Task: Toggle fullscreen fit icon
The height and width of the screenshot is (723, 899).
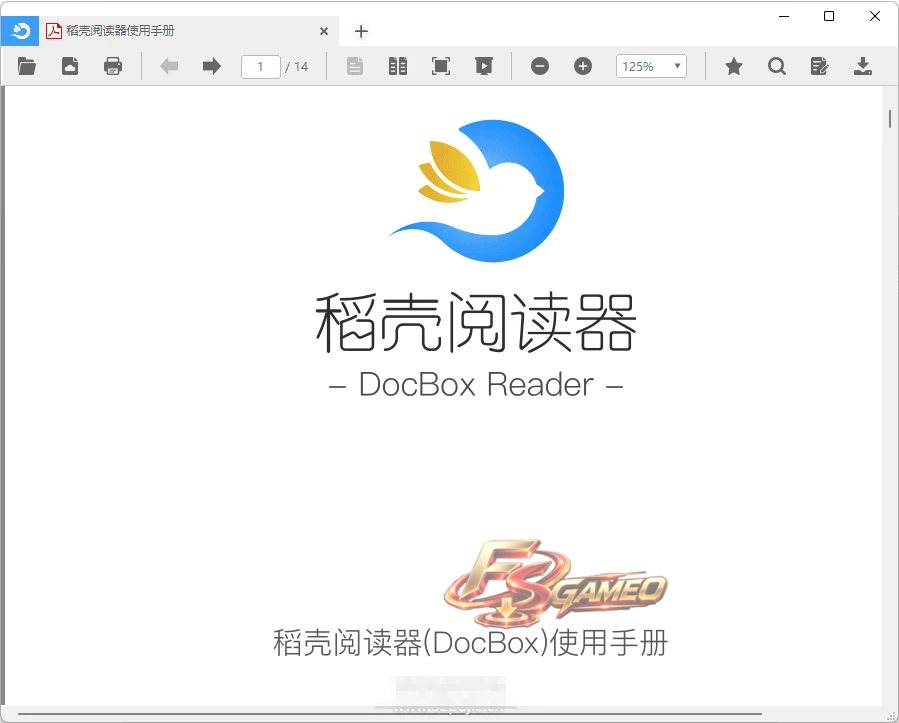Action: pos(441,66)
